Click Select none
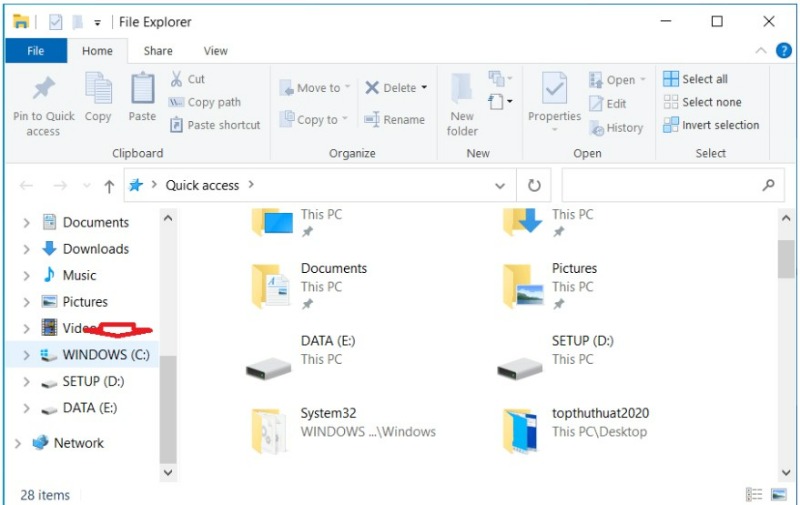 pyautogui.click(x=702, y=102)
